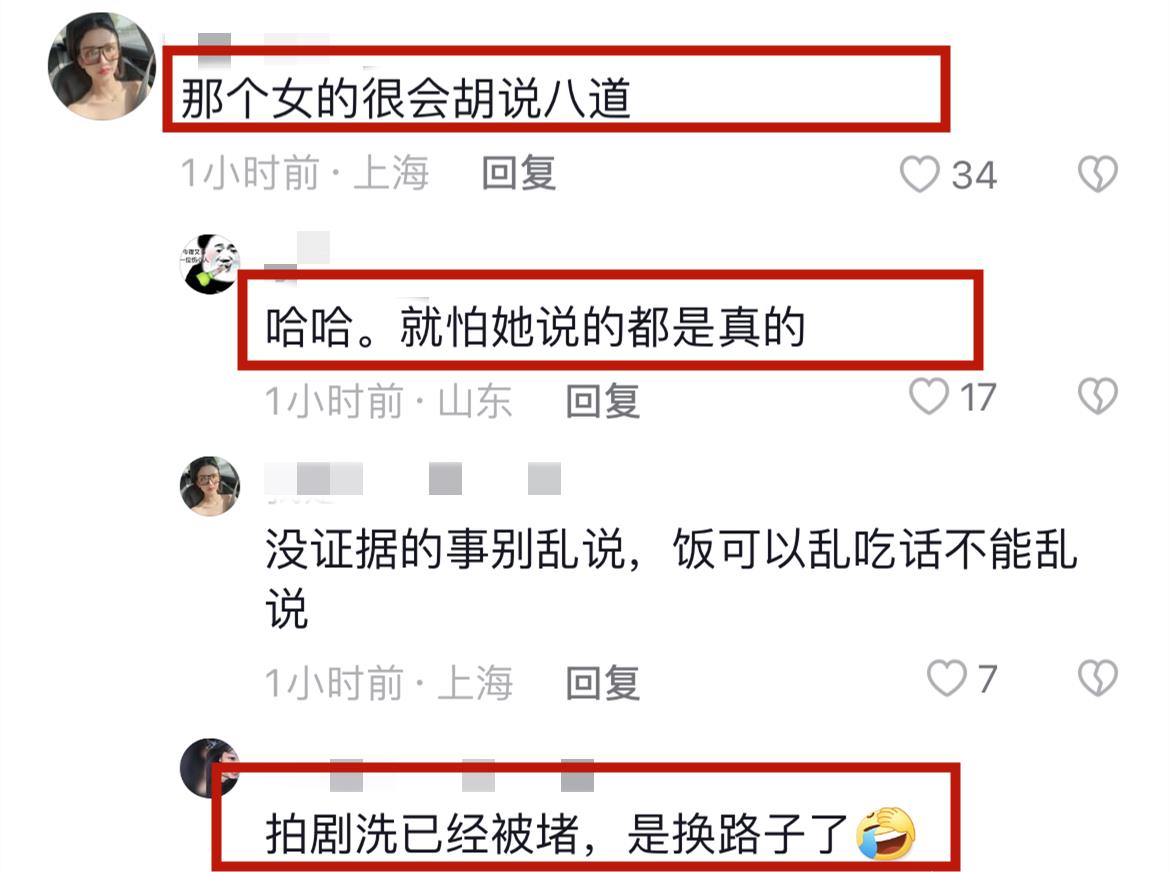The image size is (1170, 872).
Task: Select comment text '哈哈。就怕她说的都是真的'
Action: point(536,327)
